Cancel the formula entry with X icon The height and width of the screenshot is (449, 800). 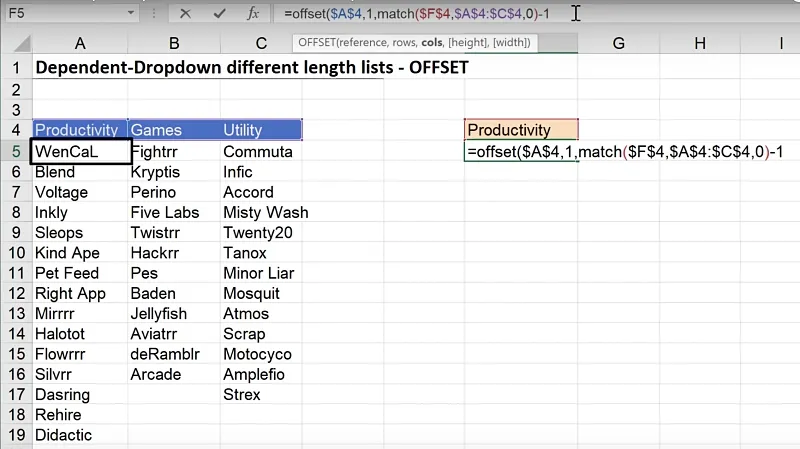pyautogui.click(x=185, y=13)
